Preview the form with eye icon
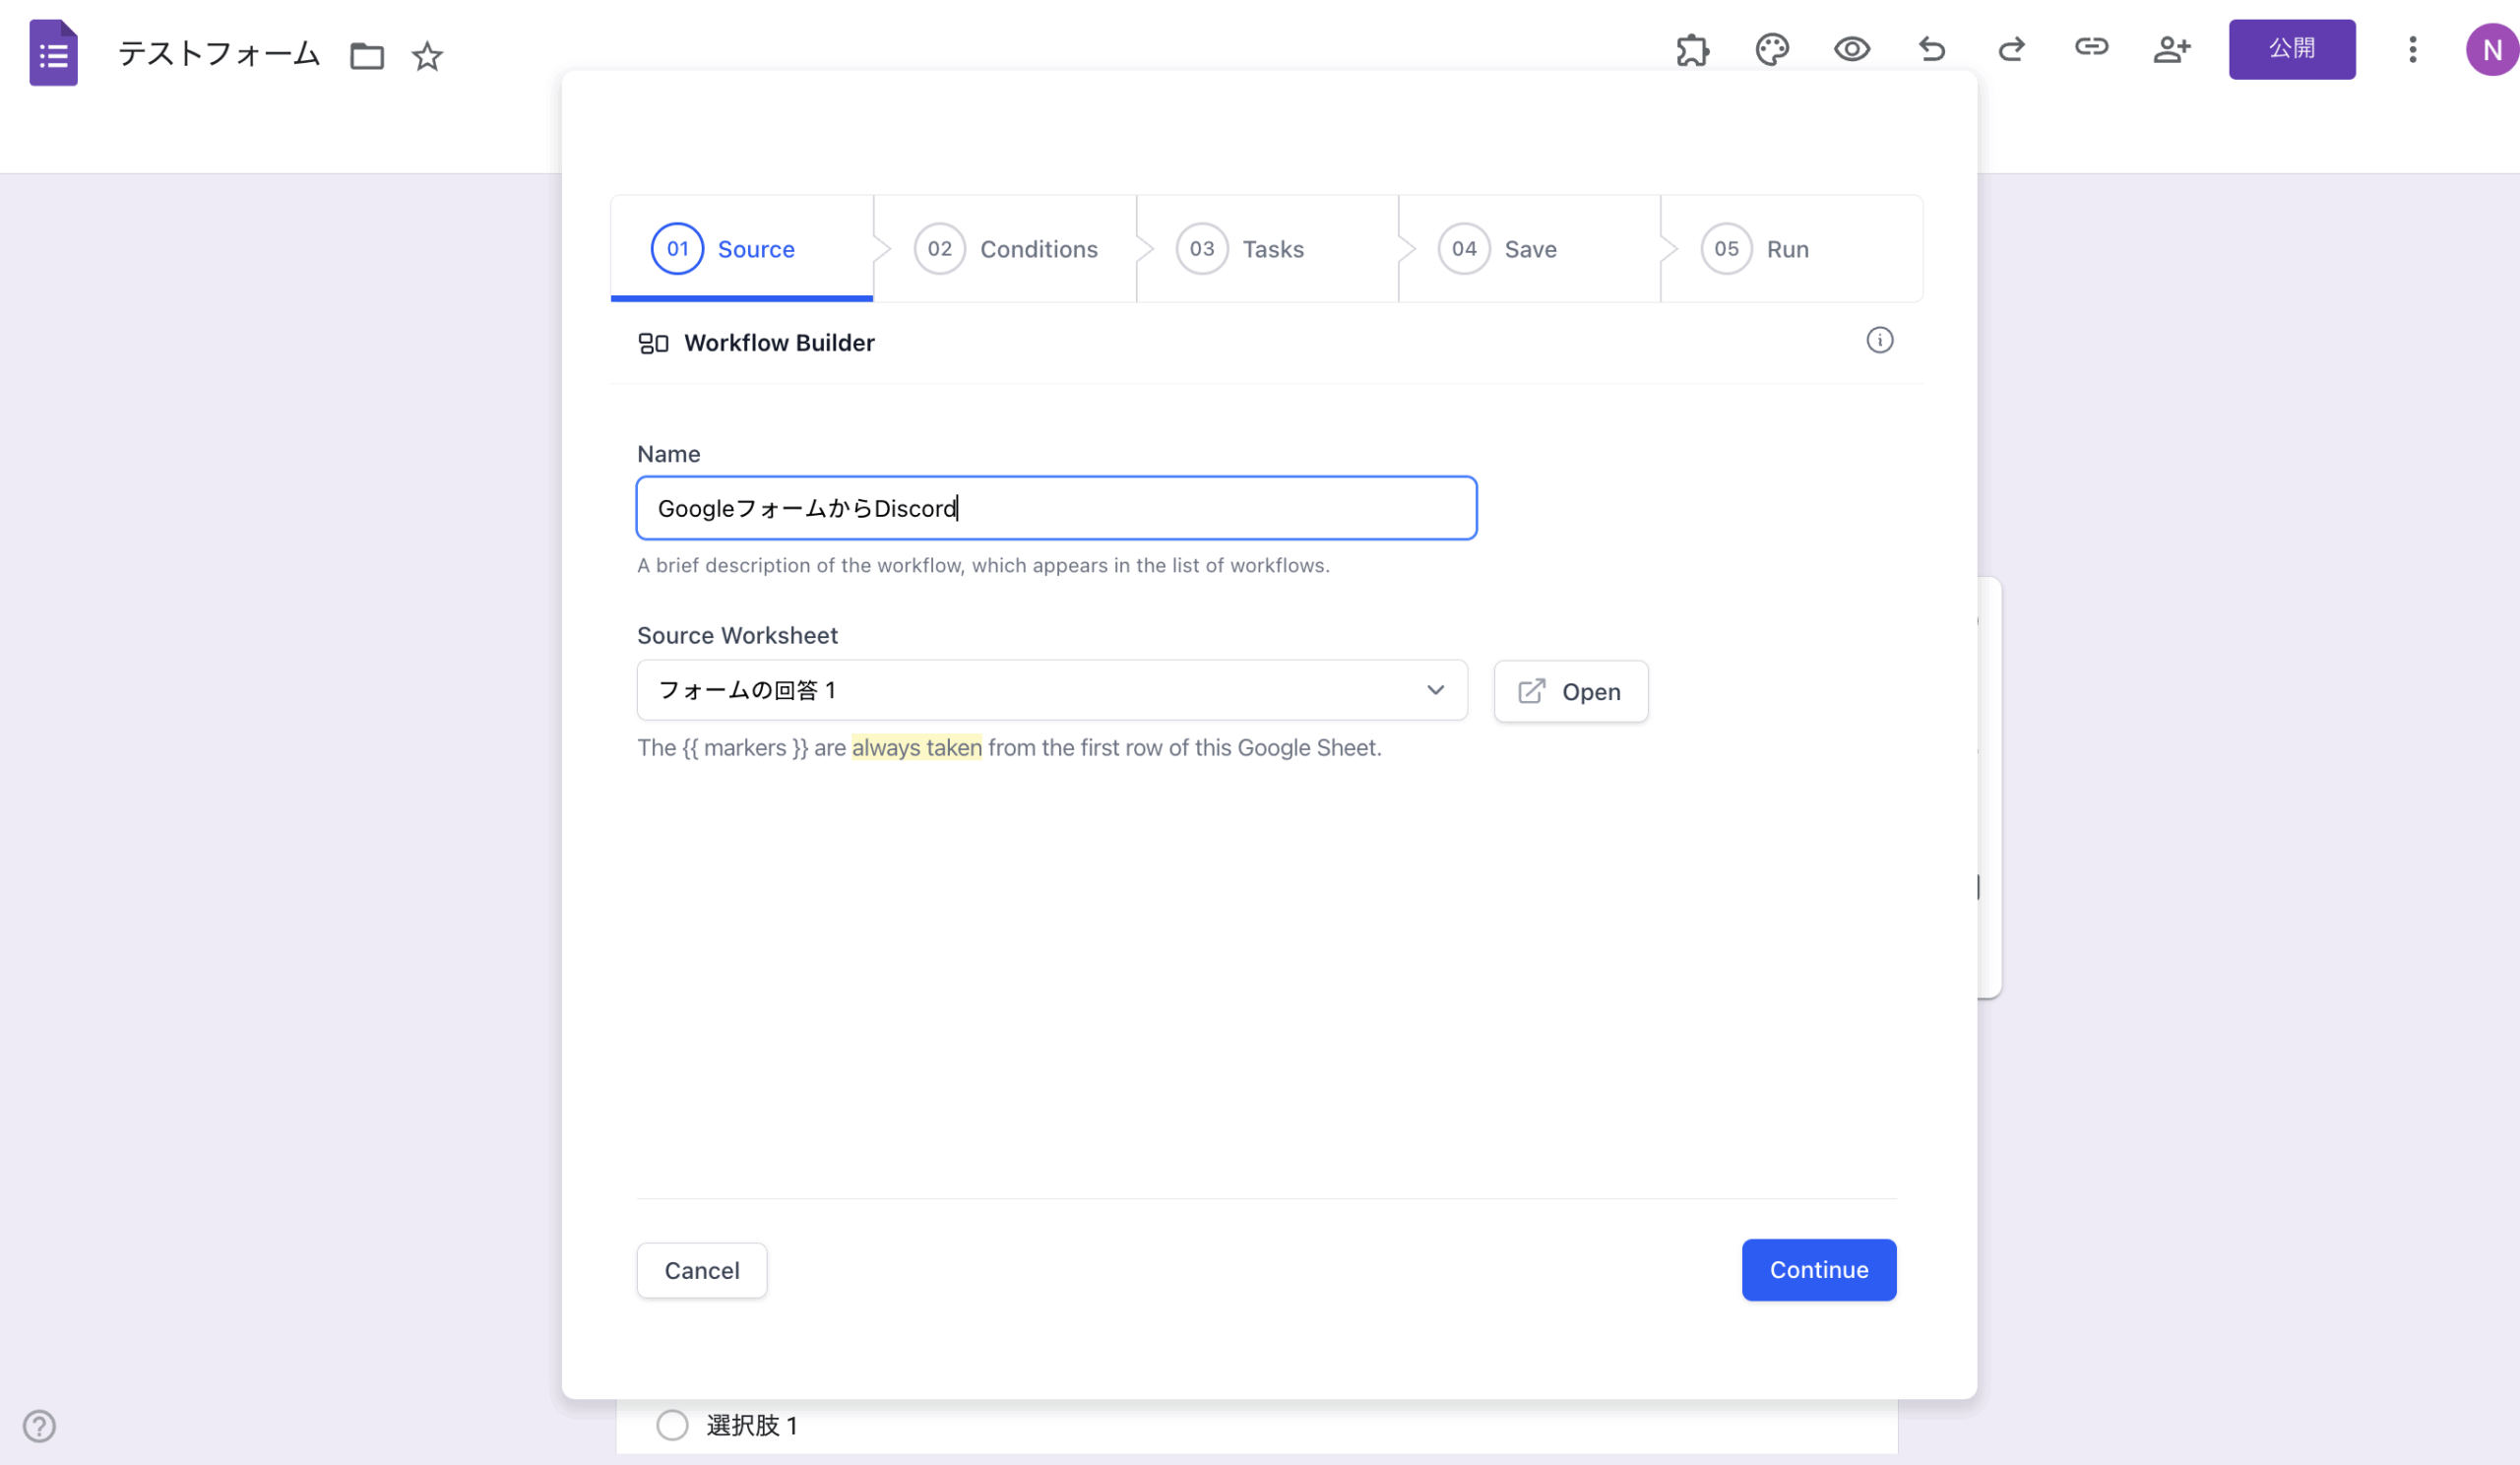Viewport: 2520px width, 1465px height. tap(1852, 49)
